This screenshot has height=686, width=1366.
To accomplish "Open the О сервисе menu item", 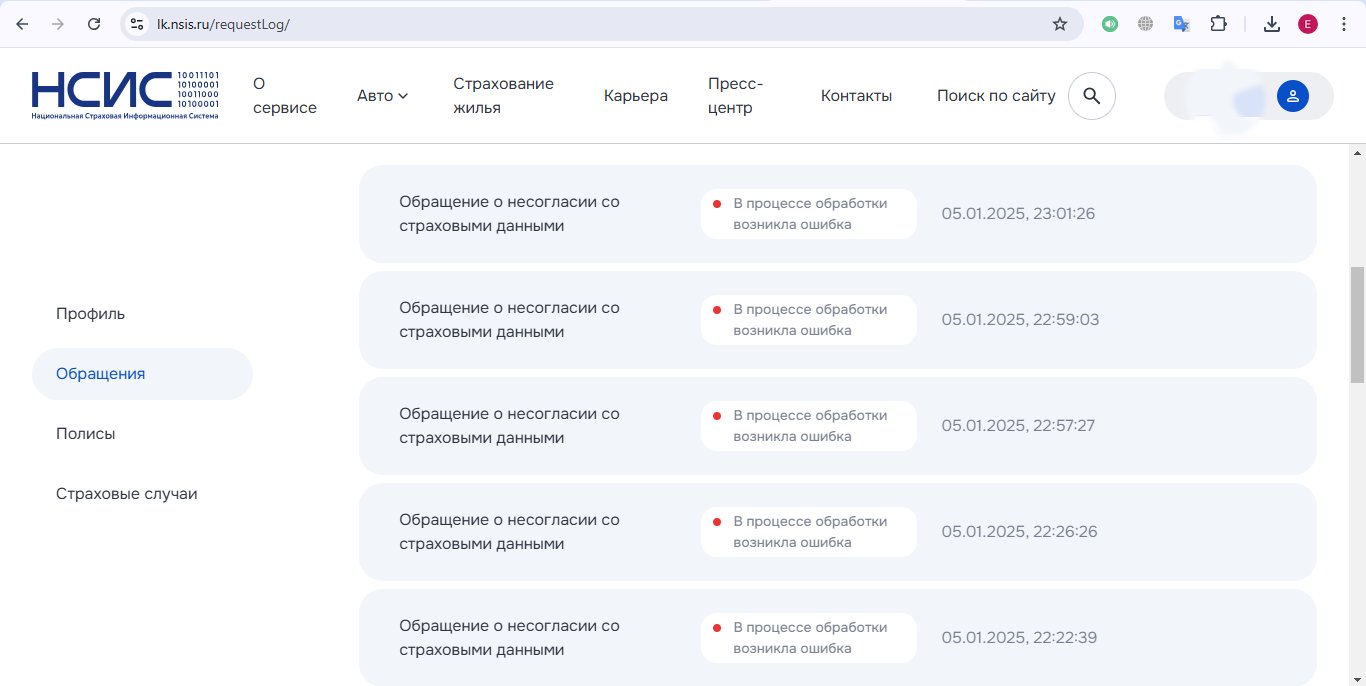I will click(284, 96).
